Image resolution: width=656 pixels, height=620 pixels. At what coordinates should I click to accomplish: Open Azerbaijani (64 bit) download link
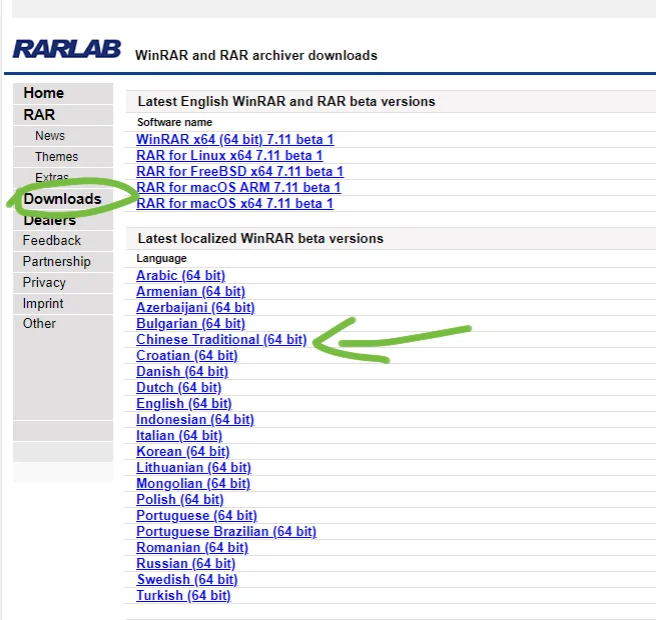click(195, 307)
